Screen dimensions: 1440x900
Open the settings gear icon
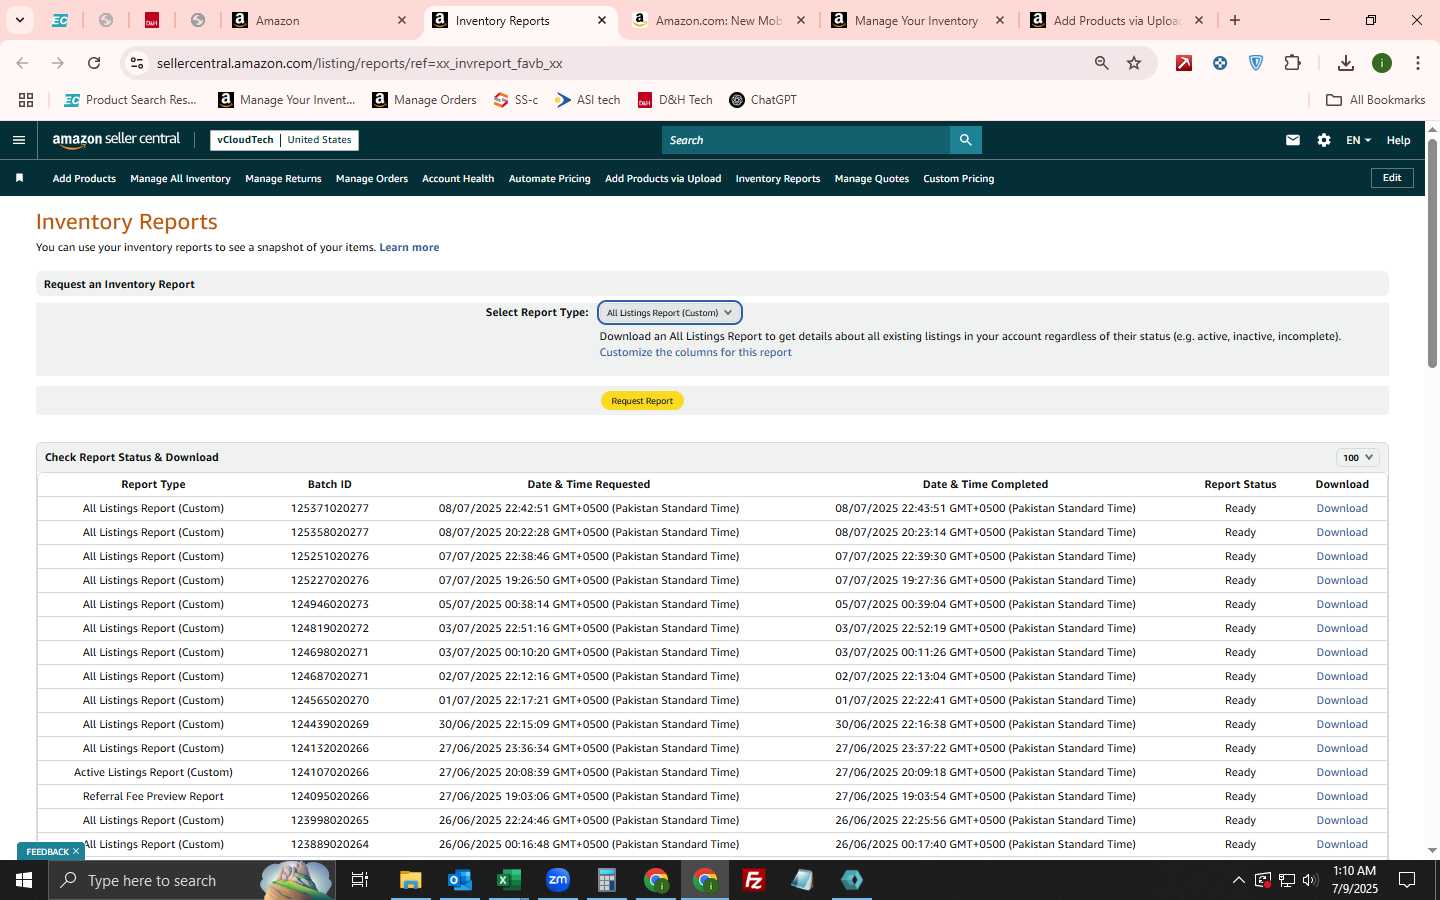pos(1324,140)
